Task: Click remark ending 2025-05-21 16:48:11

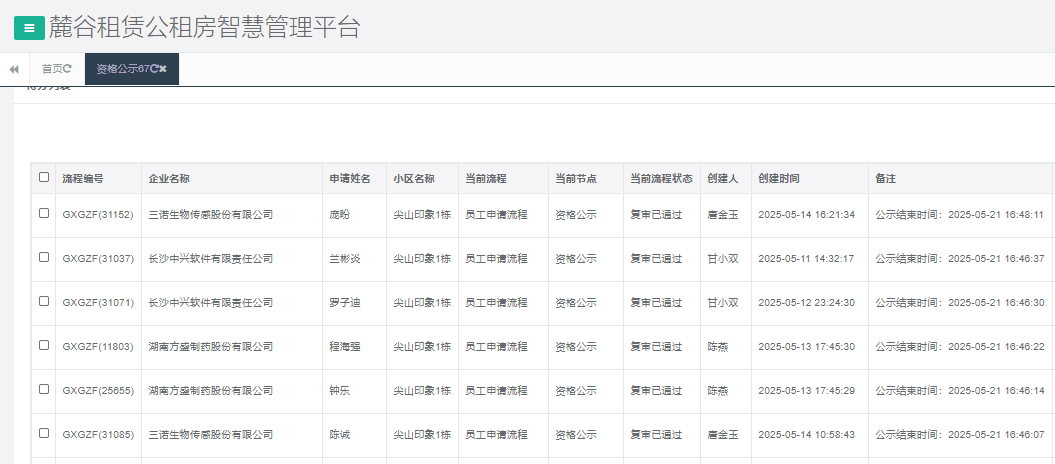Action: click(x=959, y=215)
